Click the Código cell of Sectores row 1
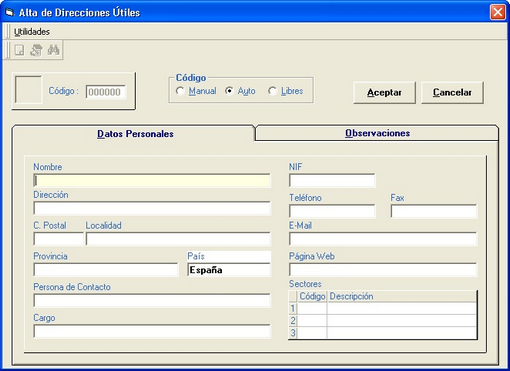The width and height of the screenshot is (510, 371). [312, 308]
